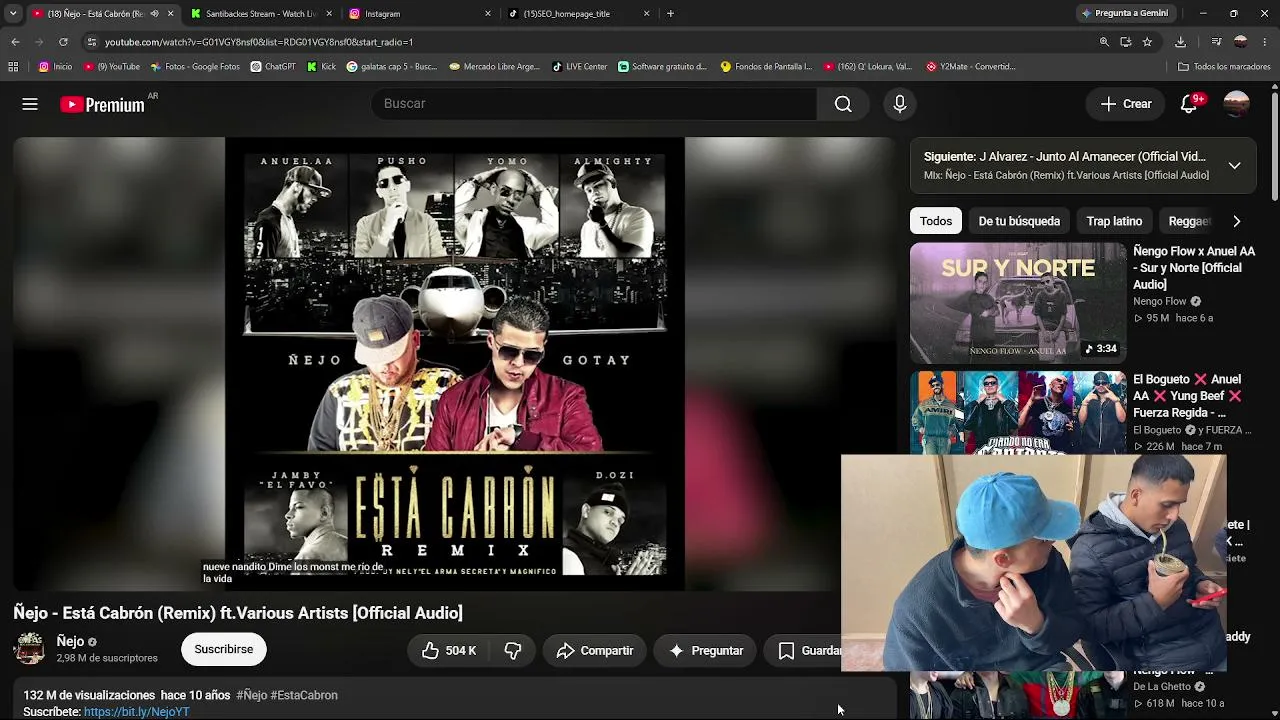This screenshot has height=720, width=1280.
Task: Click the search magnifier button
Action: (x=843, y=104)
